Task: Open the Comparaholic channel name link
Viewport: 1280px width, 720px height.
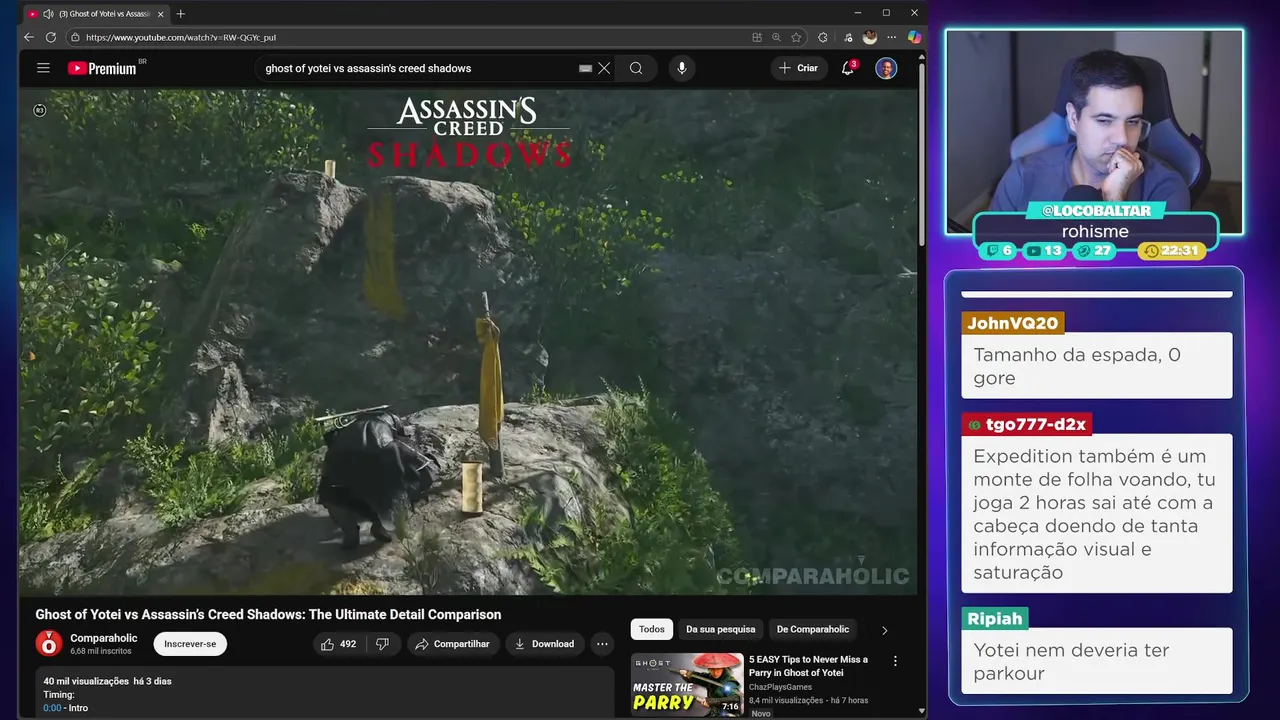Action: coord(104,638)
